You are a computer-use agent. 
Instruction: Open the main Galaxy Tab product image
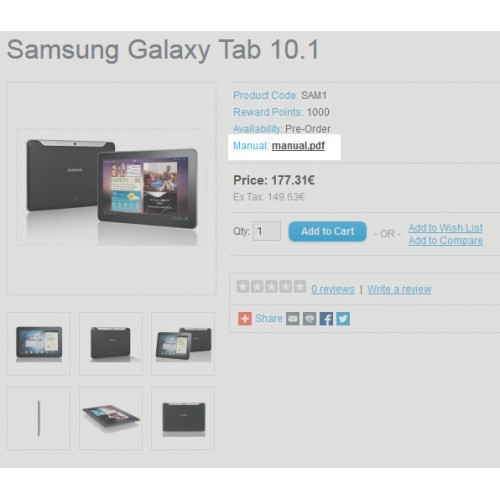click(112, 187)
